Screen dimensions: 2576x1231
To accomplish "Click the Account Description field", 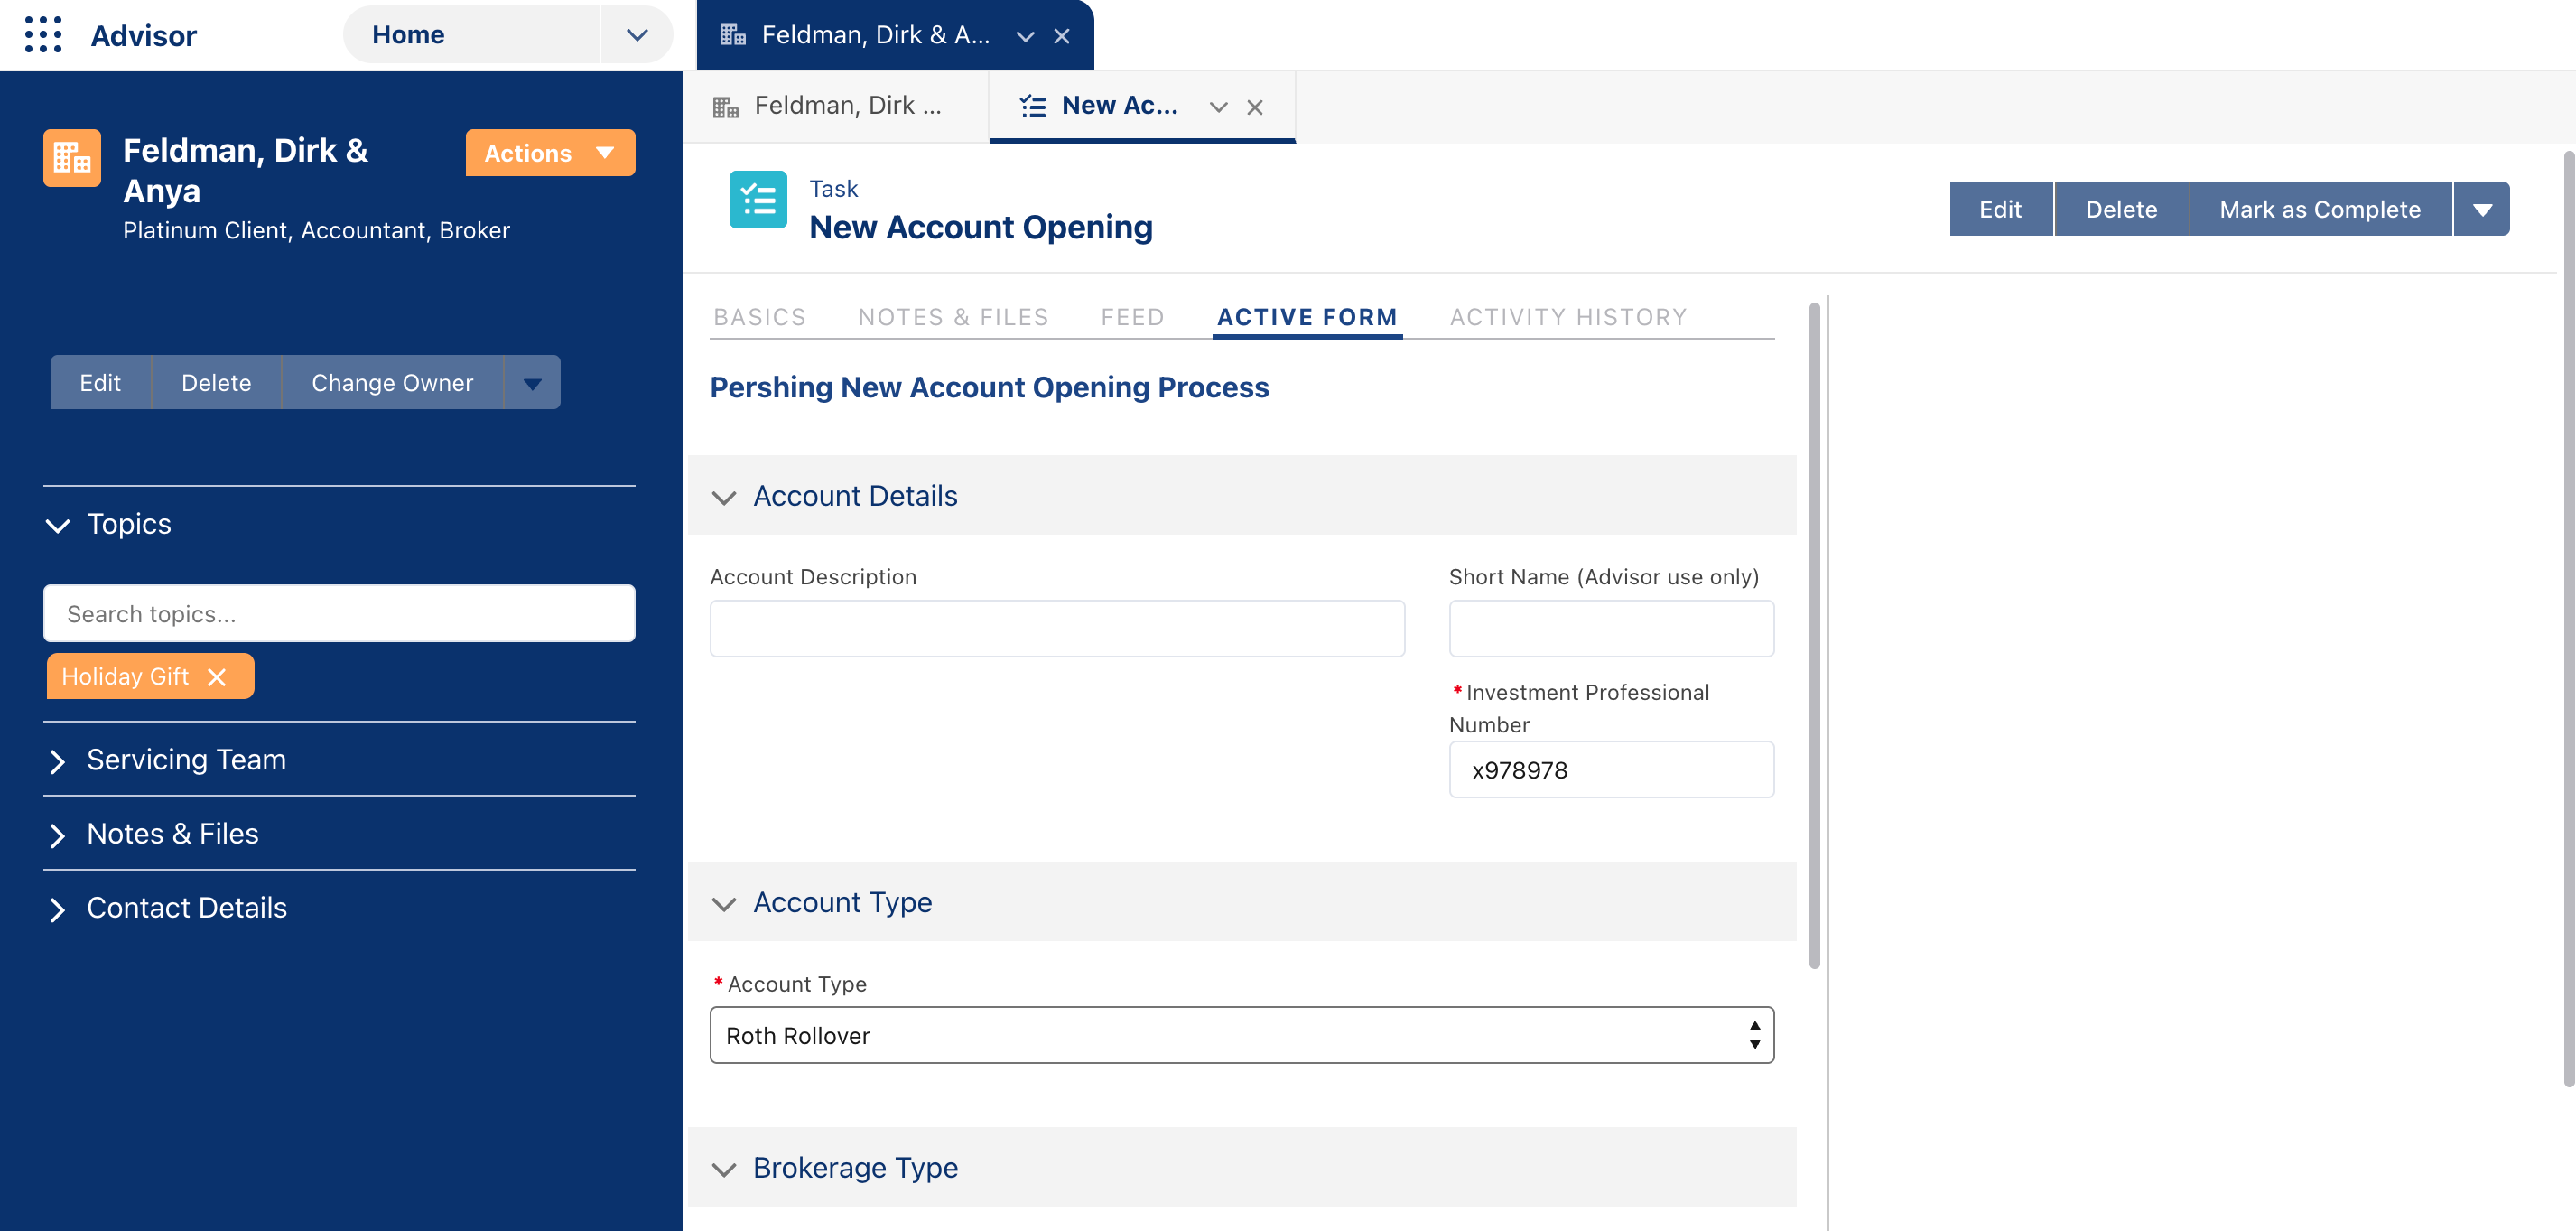I will pyautogui.click(x=1056, y=629).
